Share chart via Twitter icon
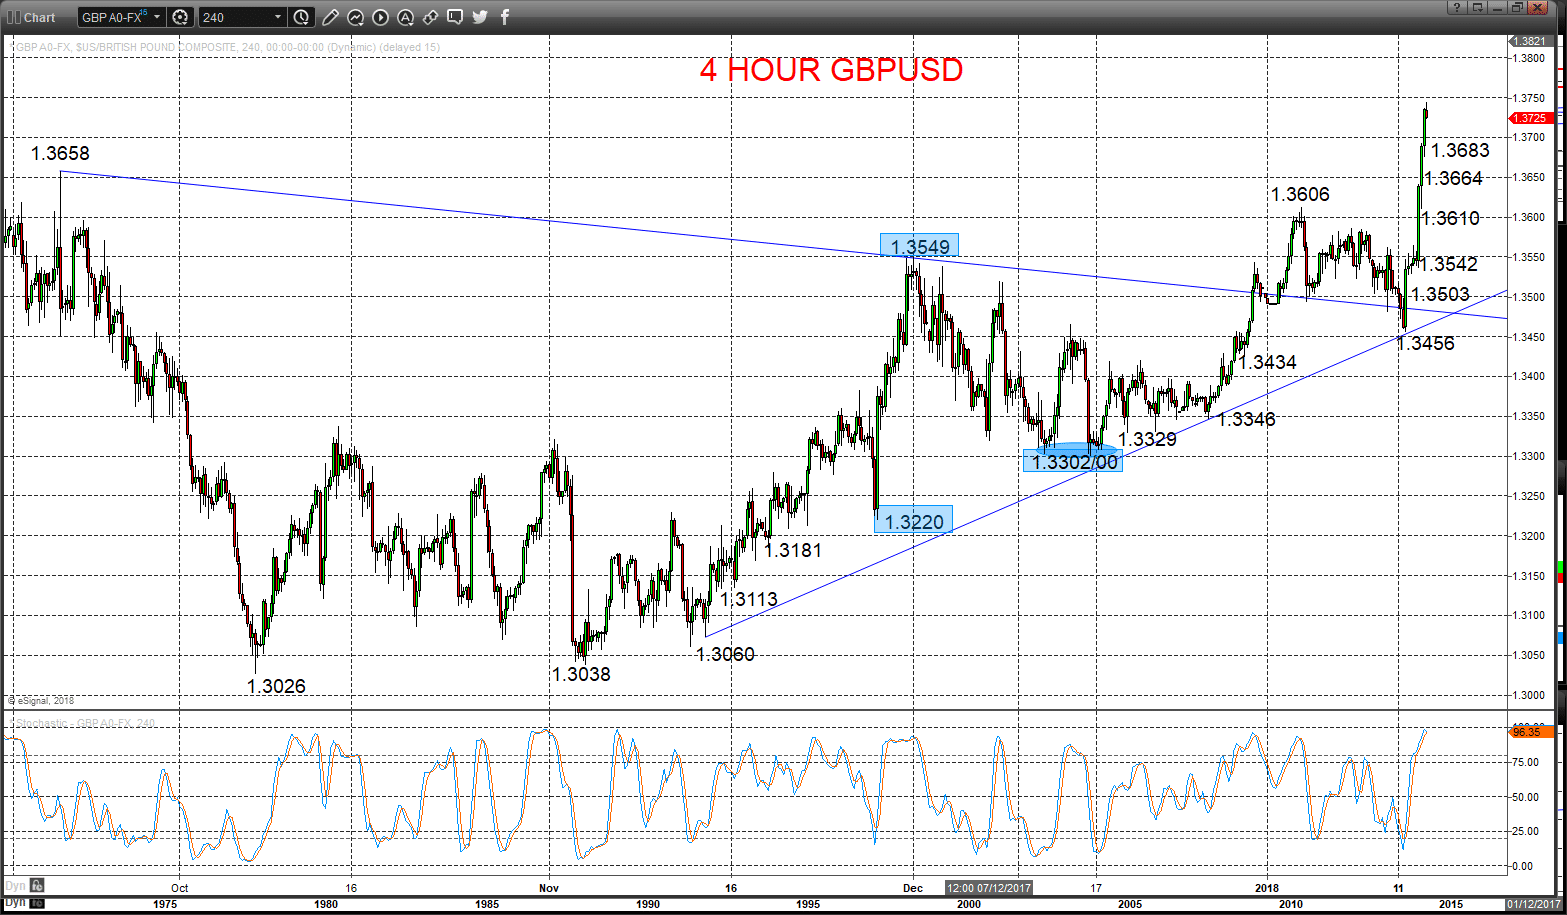1567x915 pixels. pyautogui.click(x=480, y=17)
